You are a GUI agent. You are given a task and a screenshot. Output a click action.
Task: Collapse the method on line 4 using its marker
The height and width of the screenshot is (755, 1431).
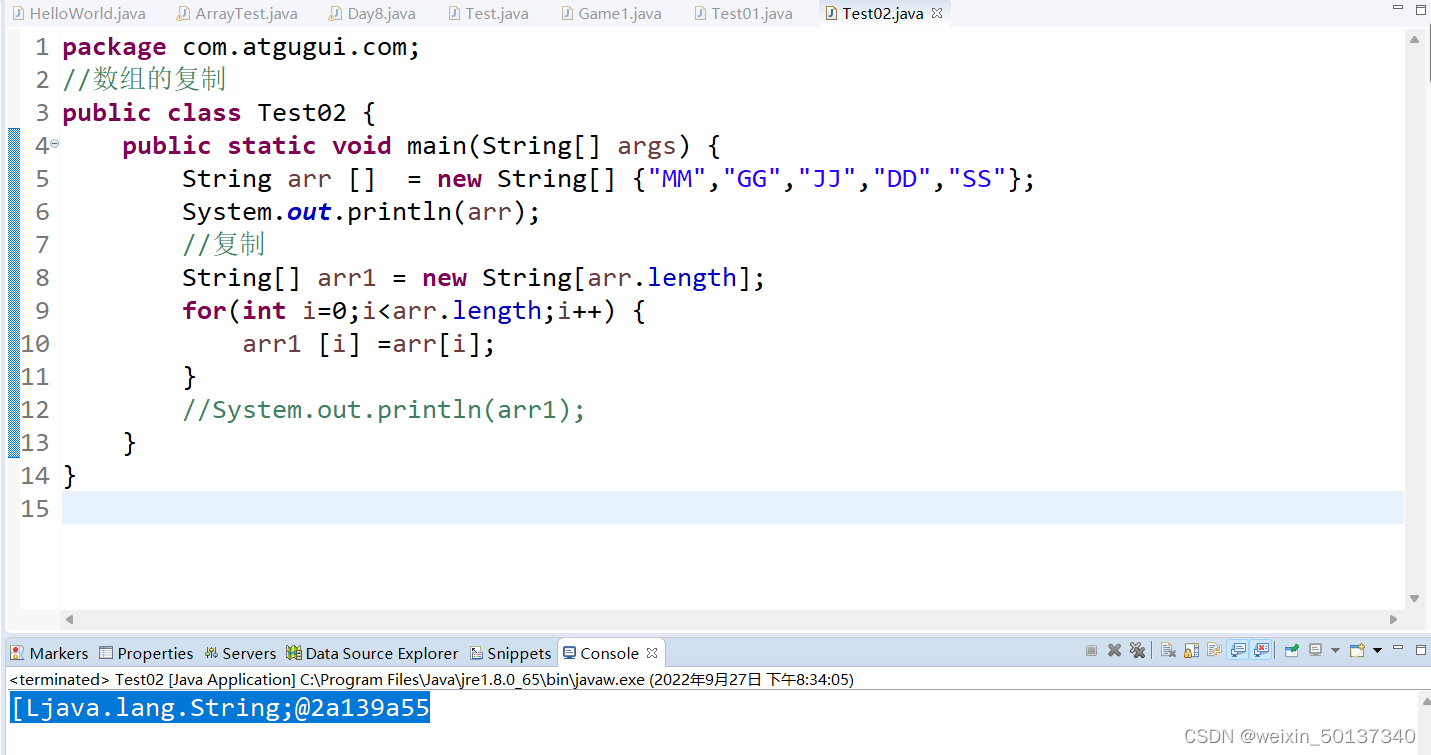coord(53,144)
